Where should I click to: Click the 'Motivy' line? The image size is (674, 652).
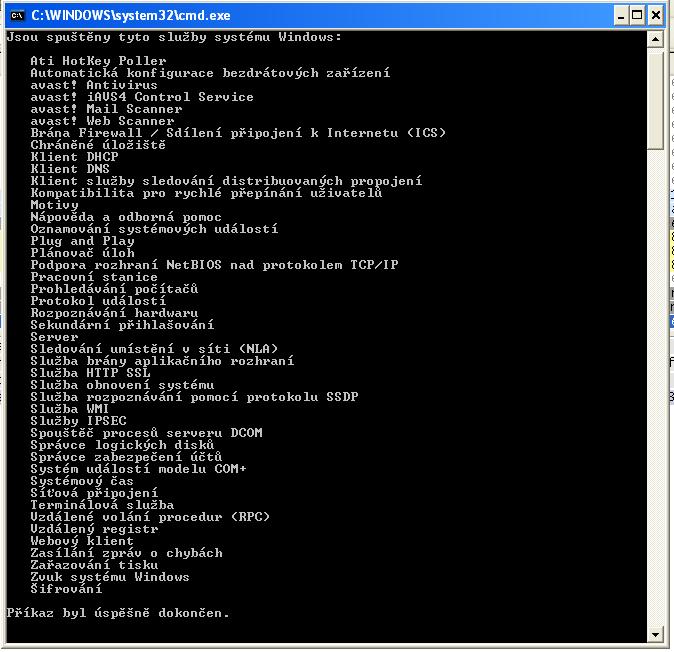click(55, 205)
